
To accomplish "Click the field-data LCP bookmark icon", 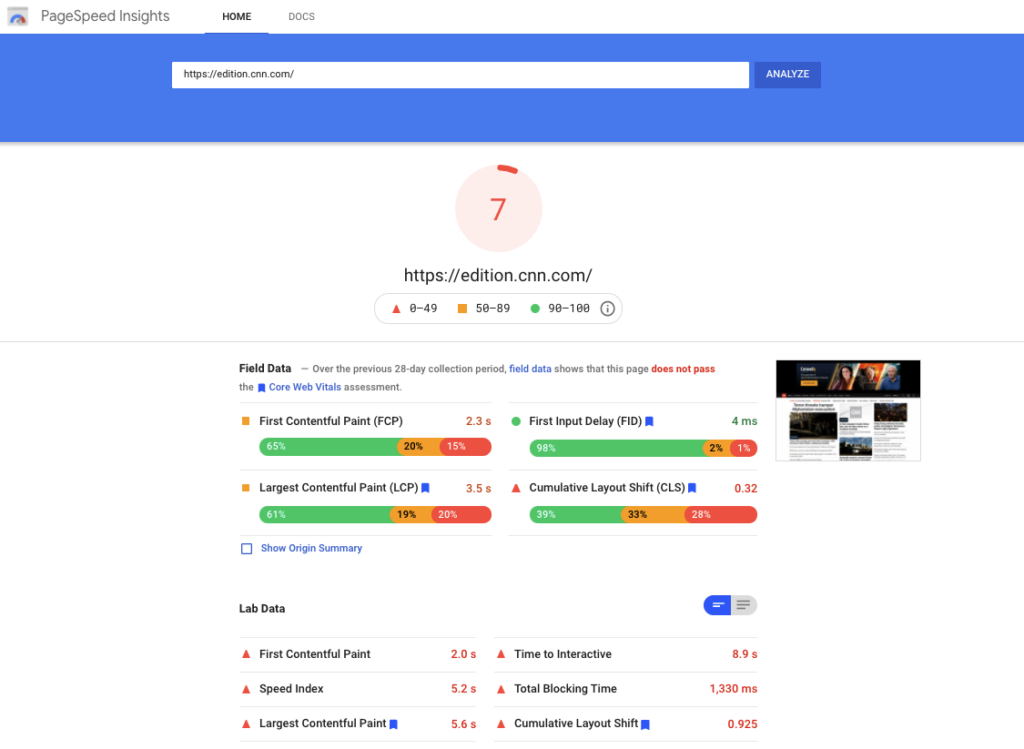I will pos(425,488).
